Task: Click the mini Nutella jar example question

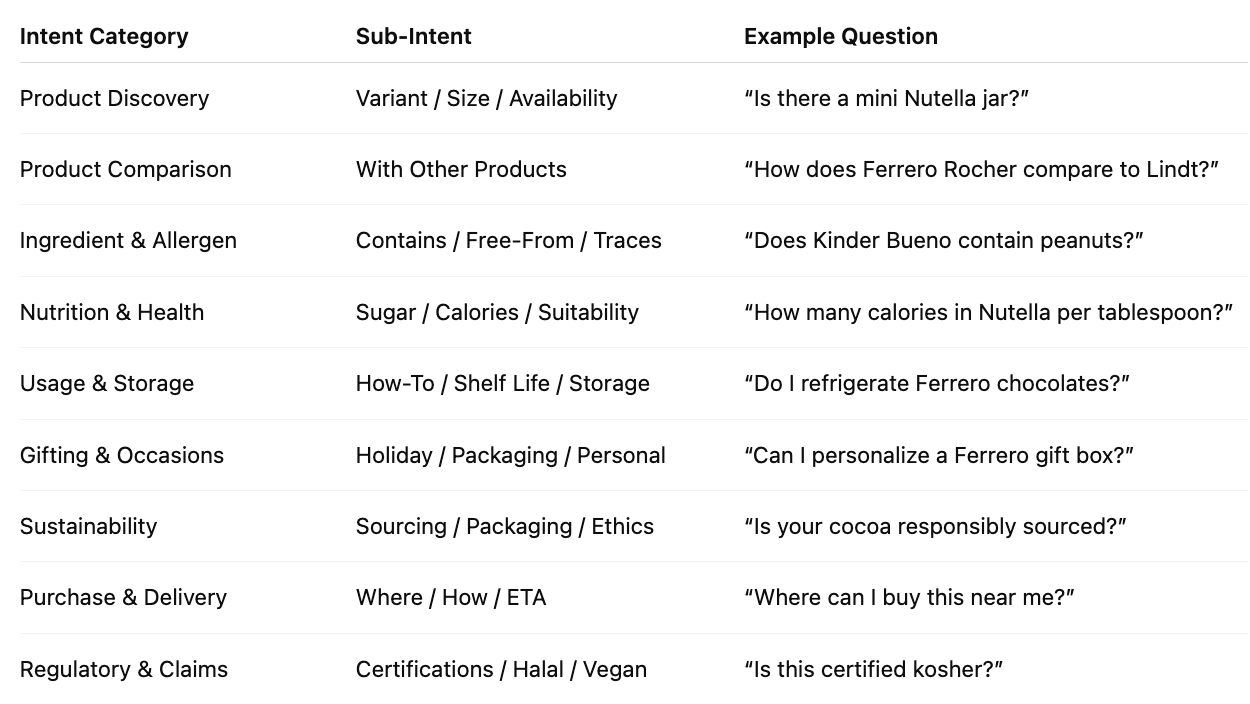Action: pyautogui.click(x=887, y=98)
